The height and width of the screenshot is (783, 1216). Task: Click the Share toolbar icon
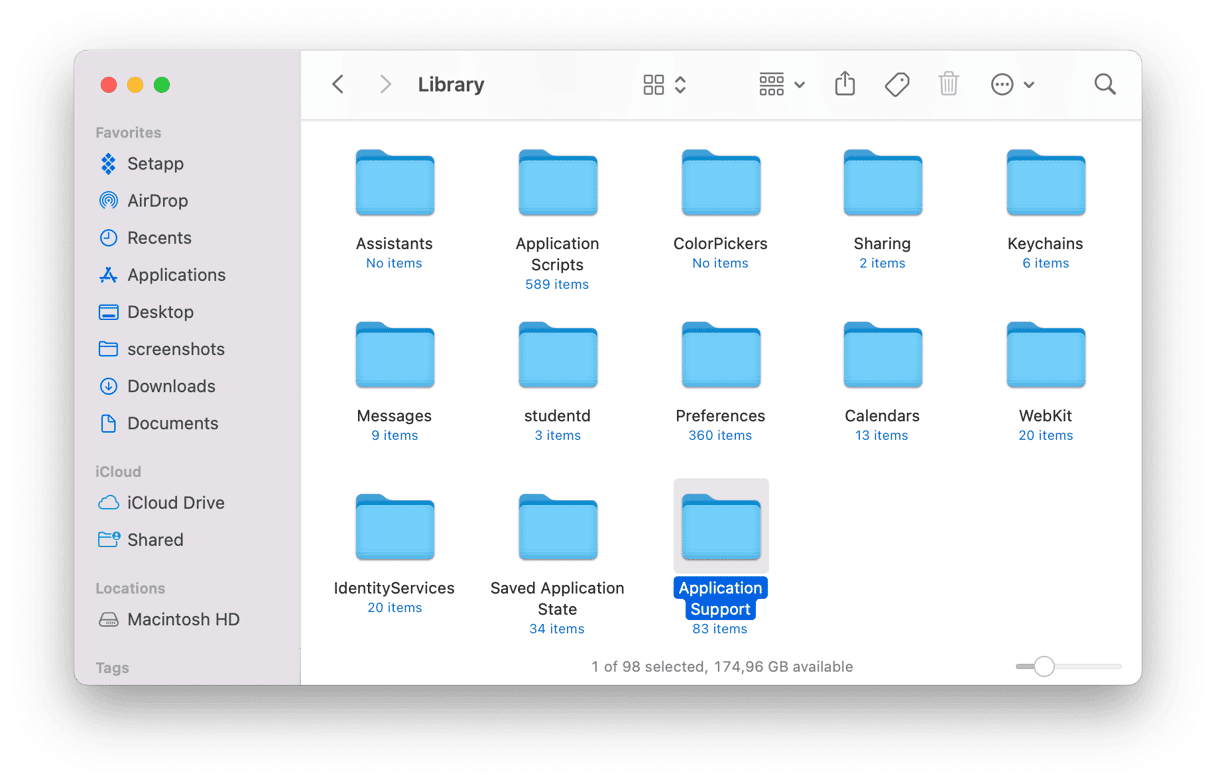[845, 84]
